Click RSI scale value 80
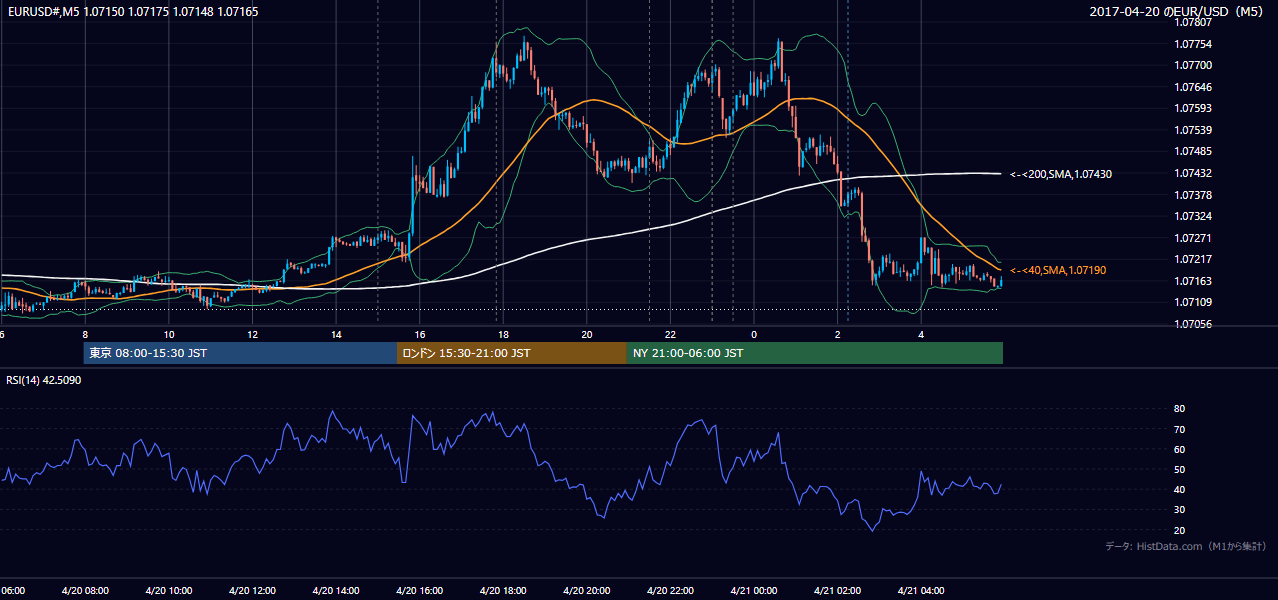The width and height of the screenshot is (1278, 600). 1180,409
